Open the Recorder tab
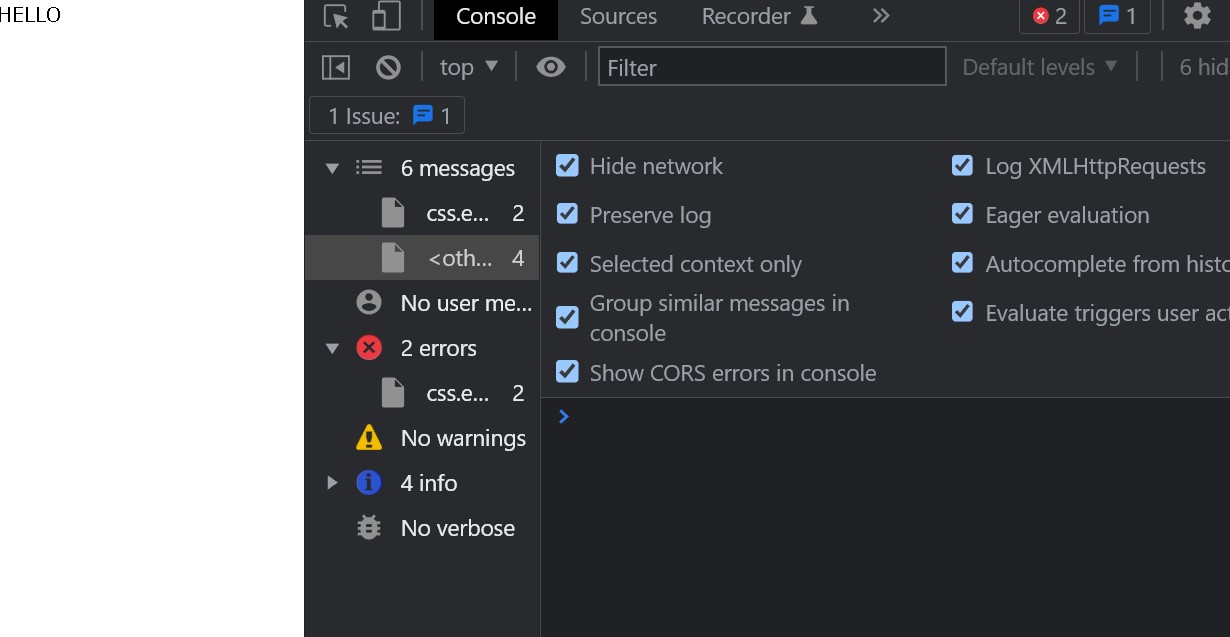Viewport: 1230px width, 637px height. pyautogui.click(x=759, y=17)
